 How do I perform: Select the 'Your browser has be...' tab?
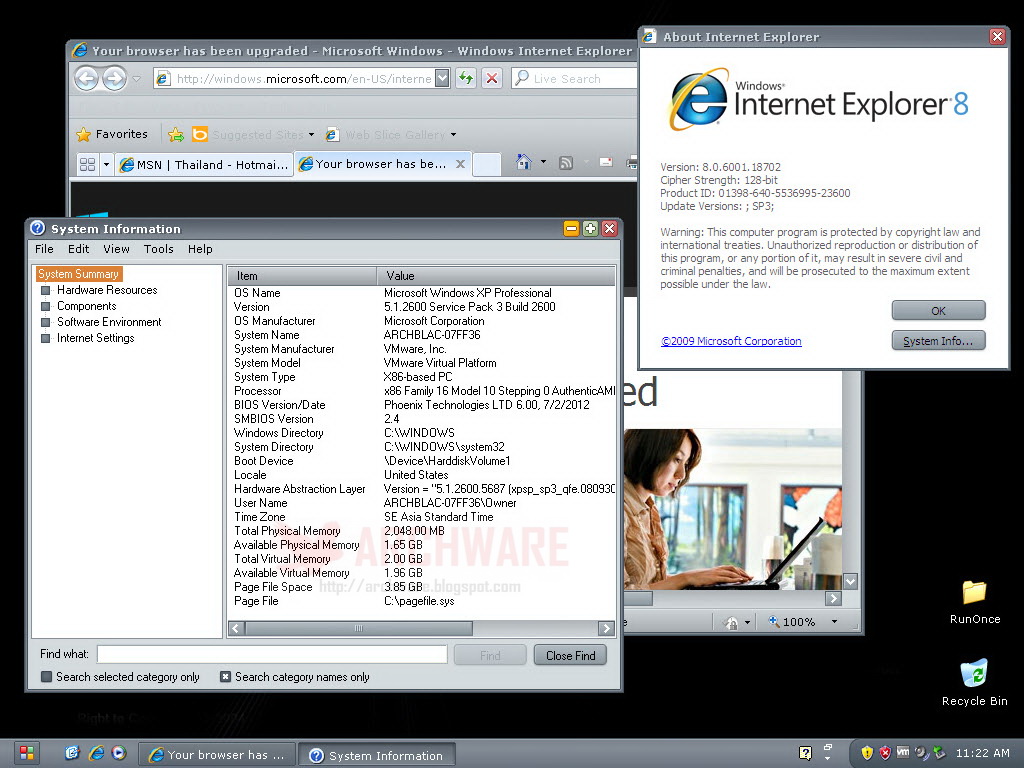click(381, 164)
